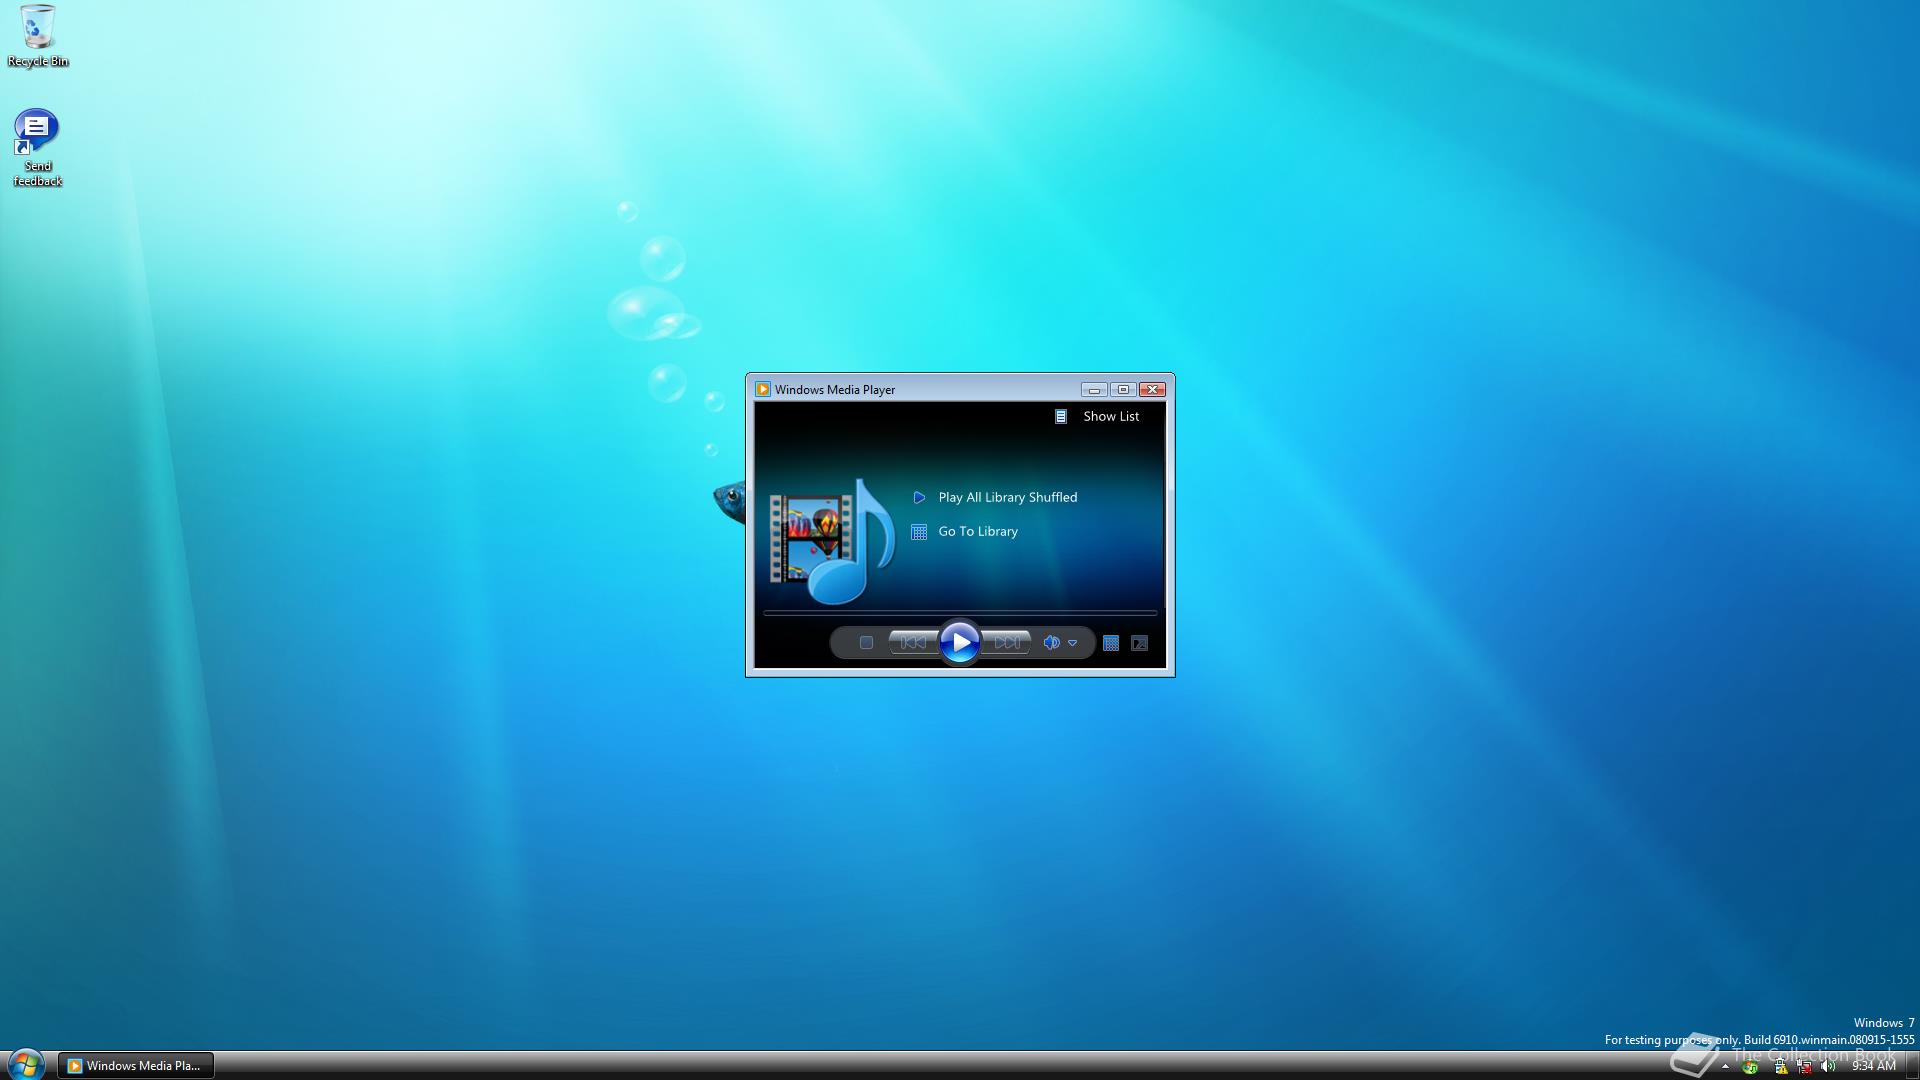This screenshot has height=1080, width=1920.
Task: Click play arrow icon beside Library Shuffled
Action: tap(919, 497)
